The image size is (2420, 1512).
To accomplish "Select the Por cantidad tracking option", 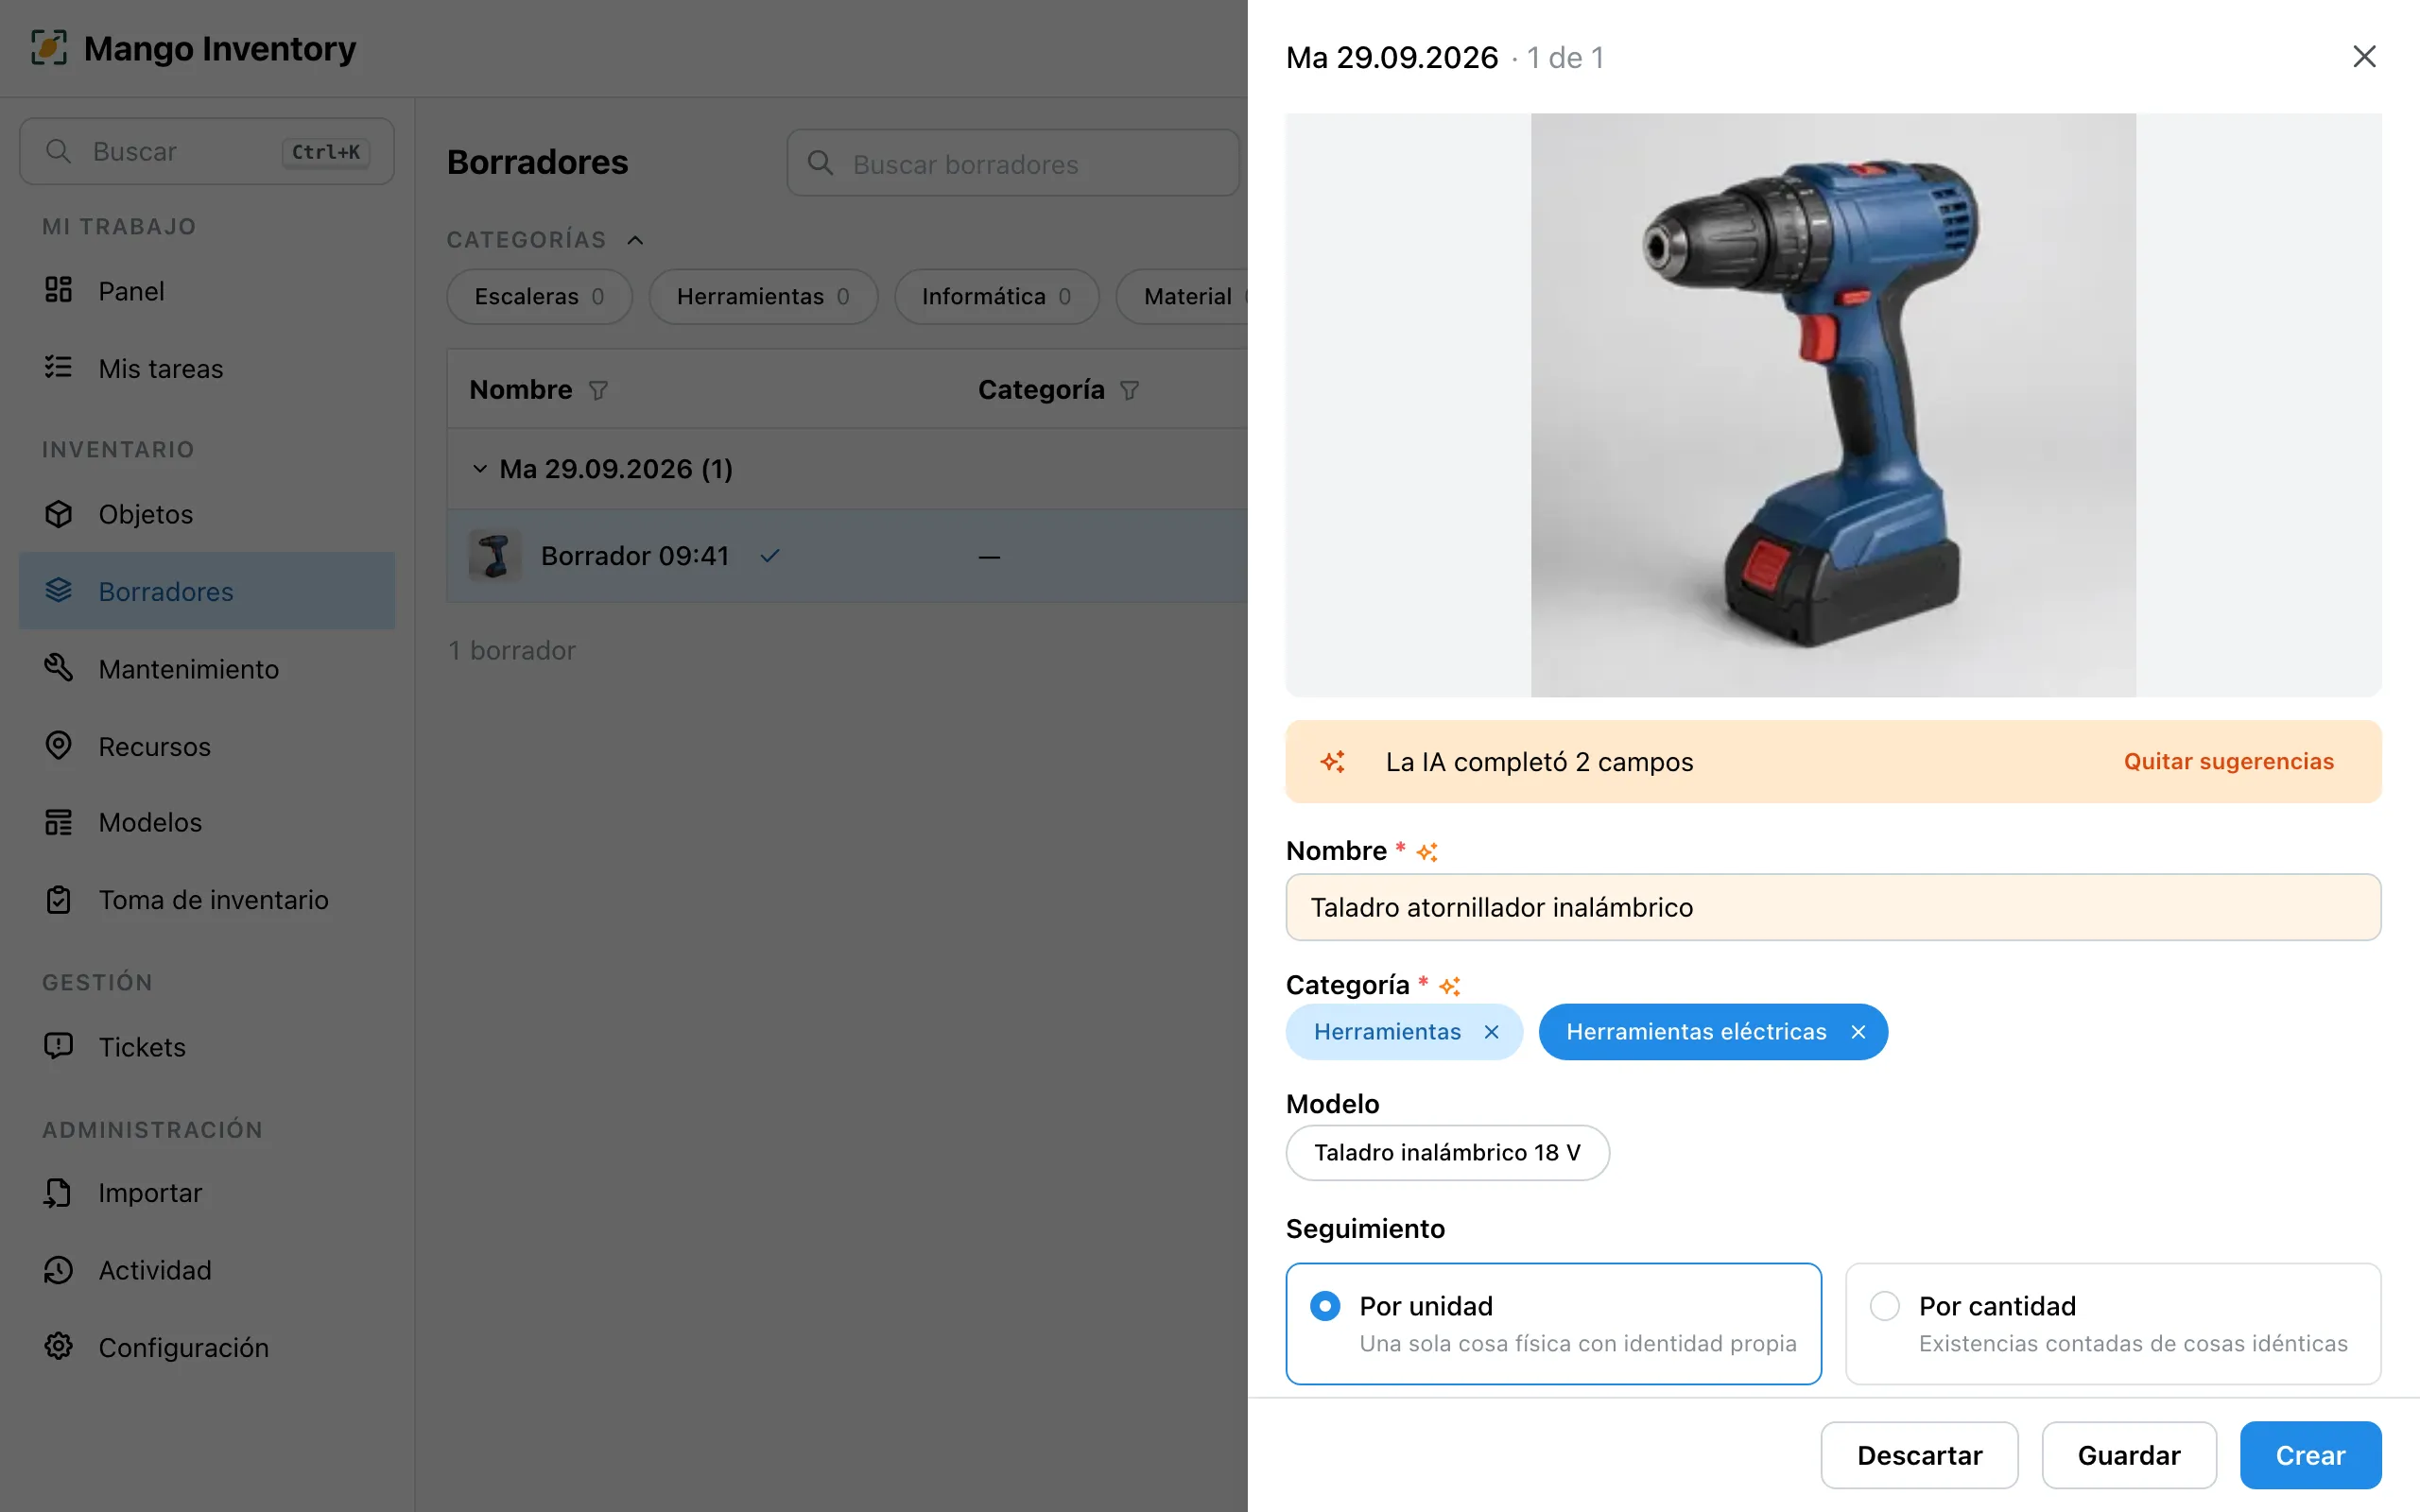I will (x=2112, y=1323).
